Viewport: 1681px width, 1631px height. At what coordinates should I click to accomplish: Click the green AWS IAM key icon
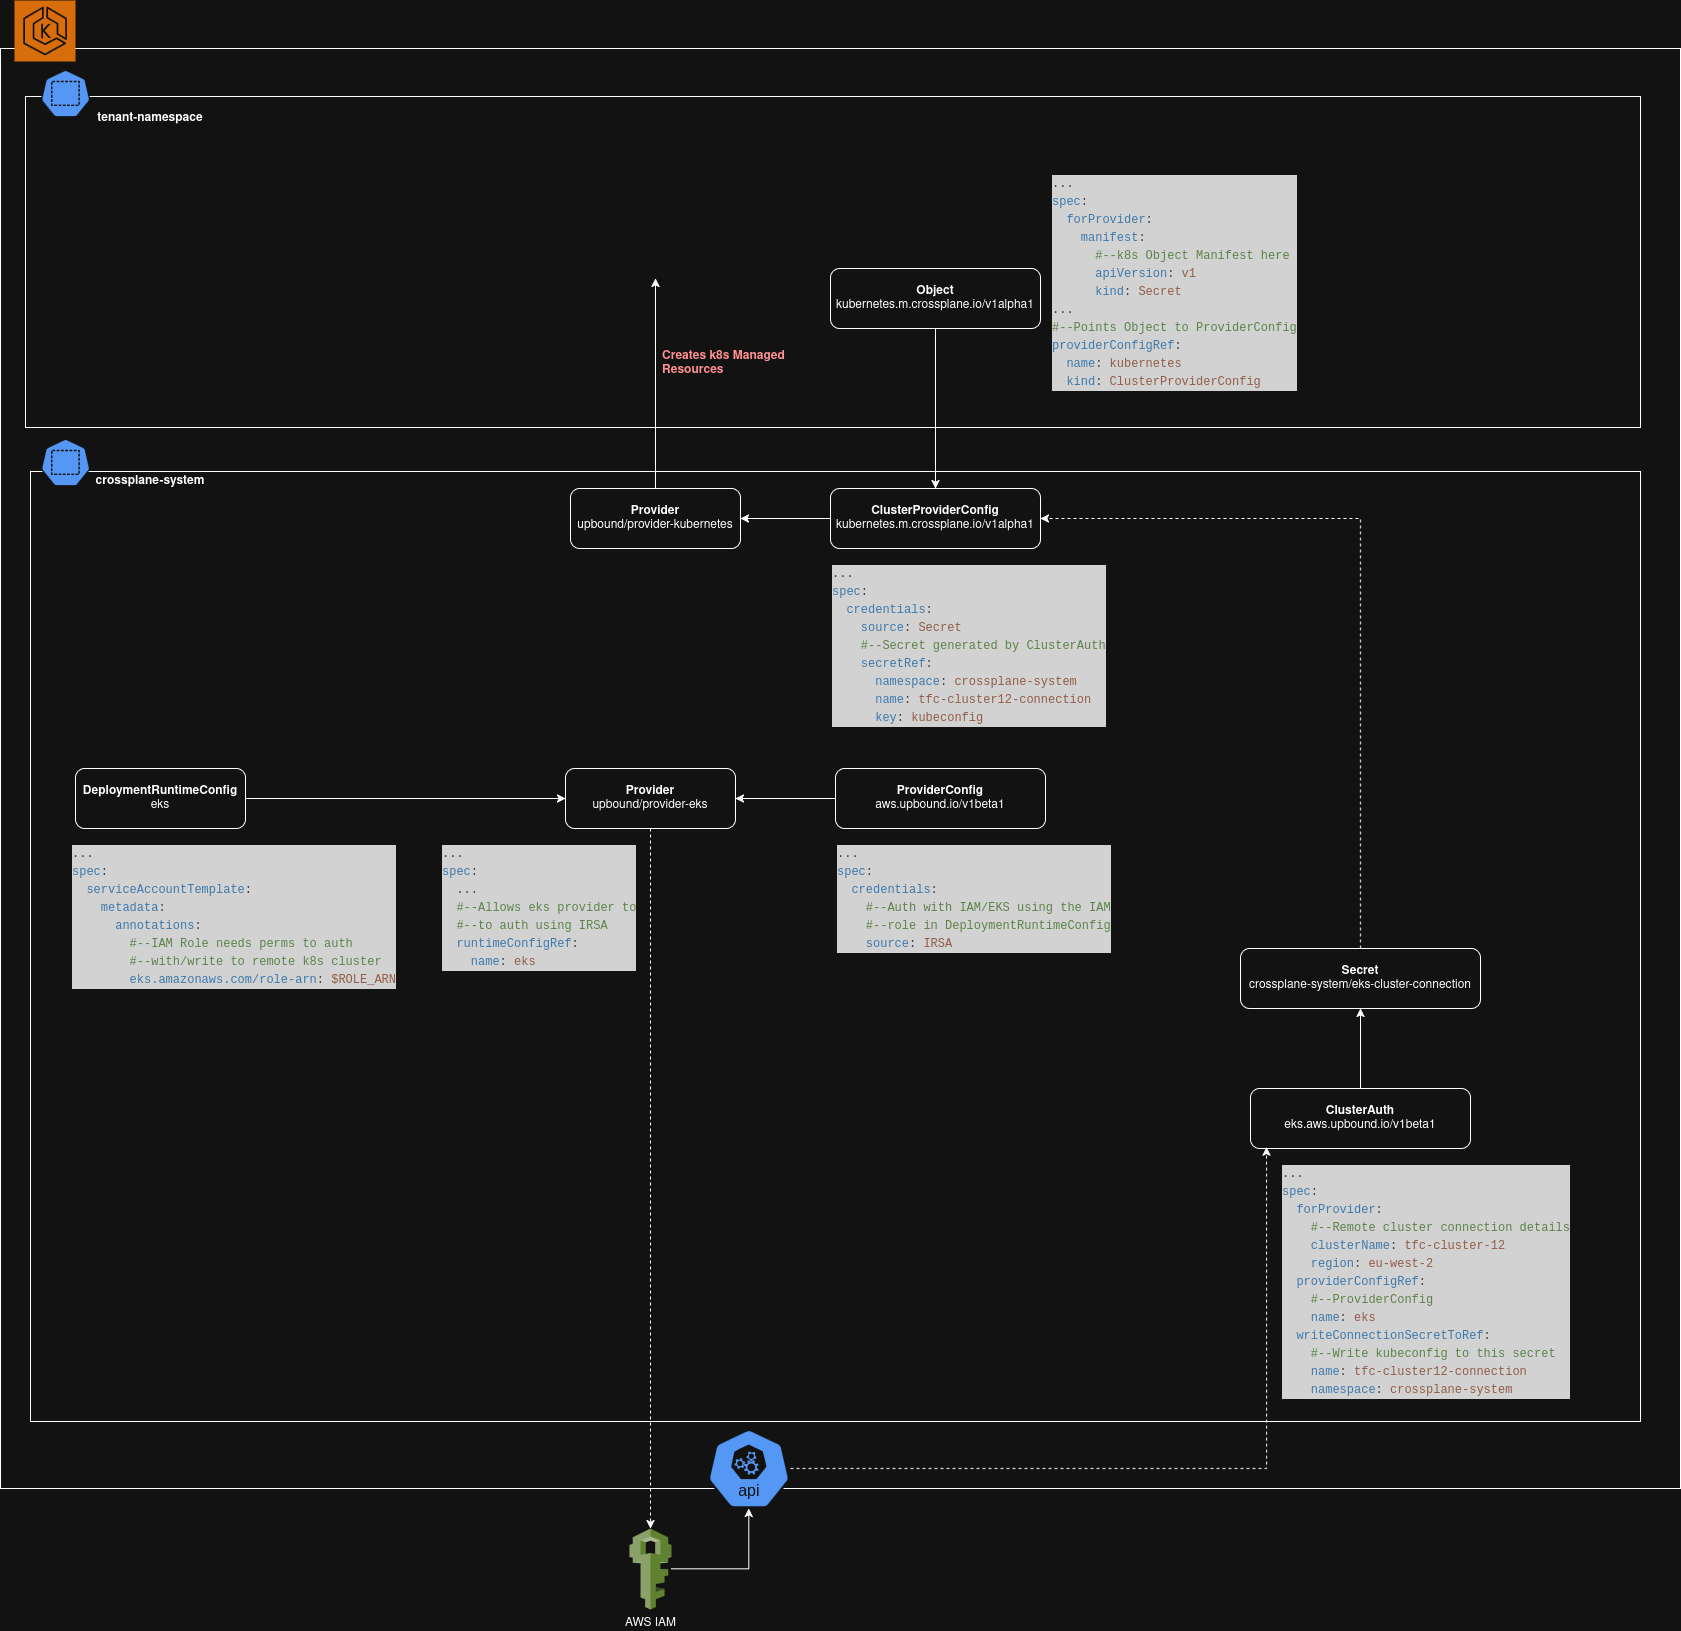(650, 1568)
